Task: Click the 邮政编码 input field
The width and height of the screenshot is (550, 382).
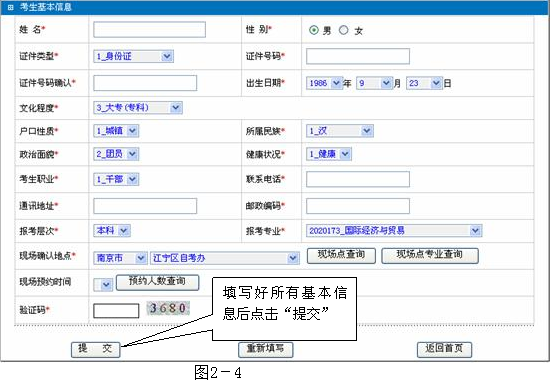Action: tap(358, 206)
